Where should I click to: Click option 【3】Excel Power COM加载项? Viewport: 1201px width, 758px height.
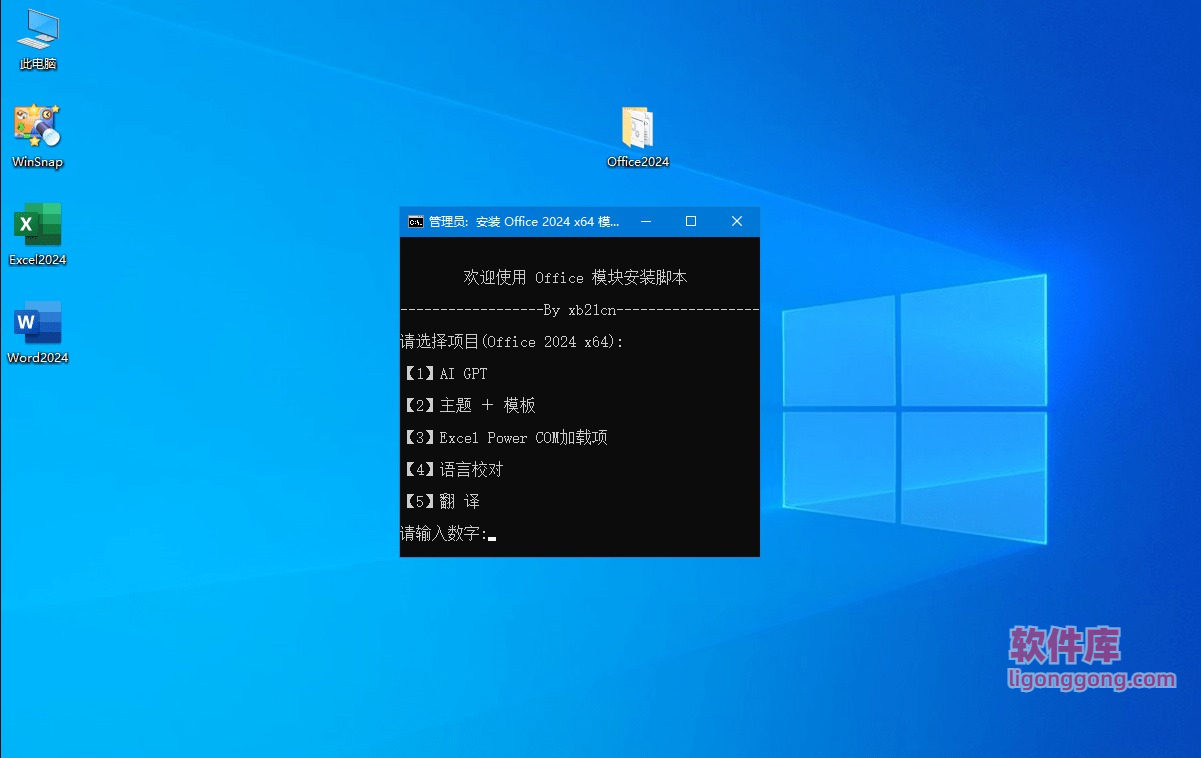(504, 437)
